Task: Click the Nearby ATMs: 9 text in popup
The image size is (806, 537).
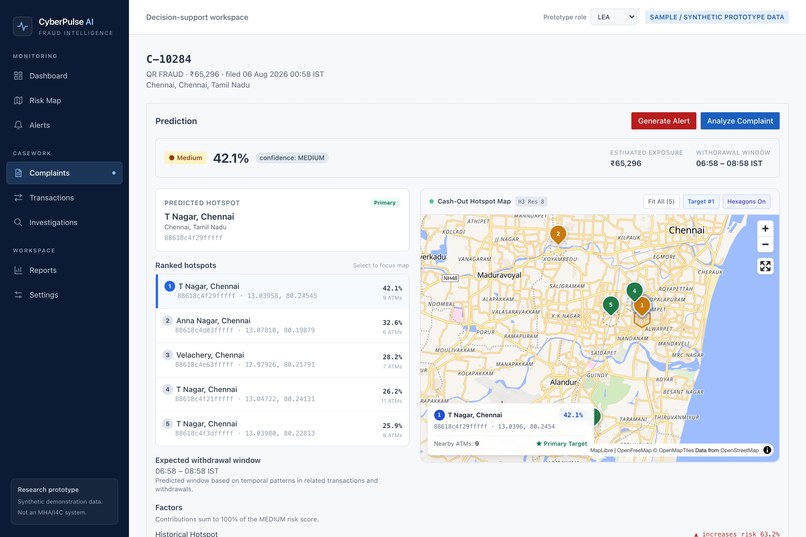Action: [456, 443]
